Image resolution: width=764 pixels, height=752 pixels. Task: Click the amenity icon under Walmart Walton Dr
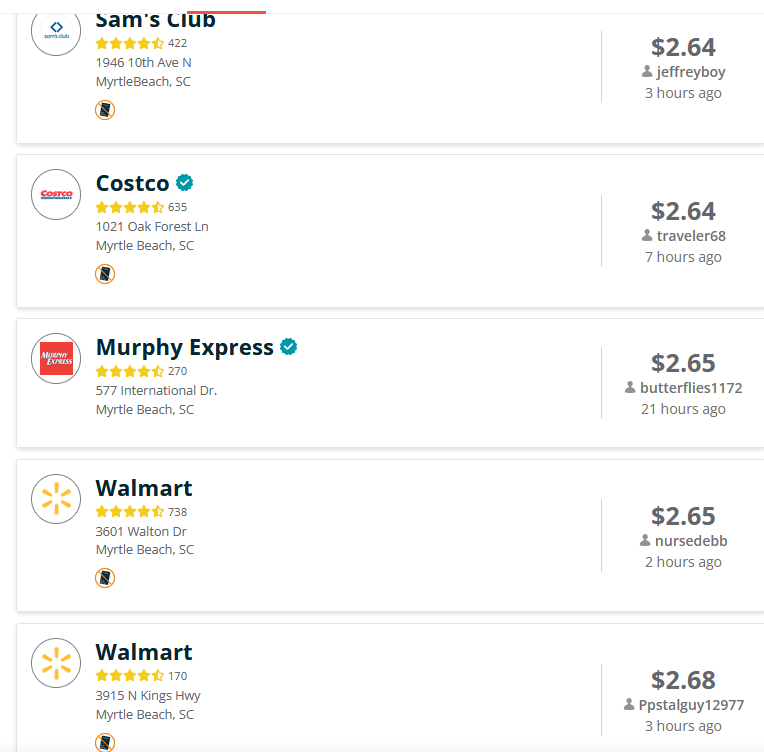tap(105, 578)
